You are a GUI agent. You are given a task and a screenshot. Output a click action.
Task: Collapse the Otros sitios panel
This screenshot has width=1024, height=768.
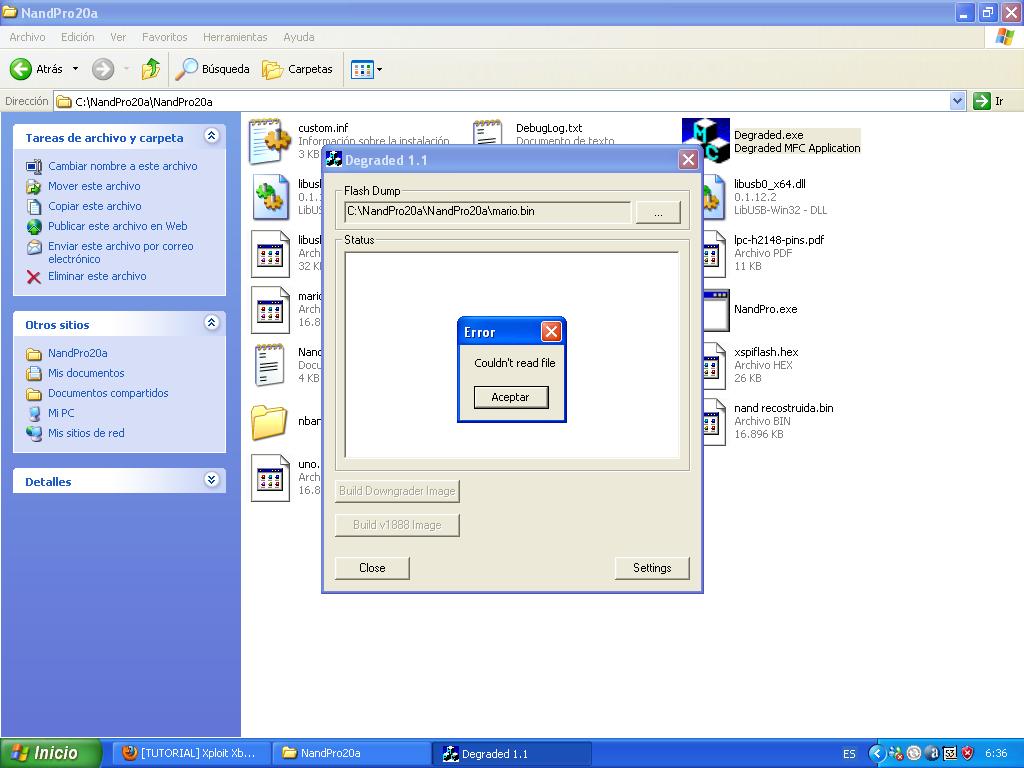pos(211,323)
